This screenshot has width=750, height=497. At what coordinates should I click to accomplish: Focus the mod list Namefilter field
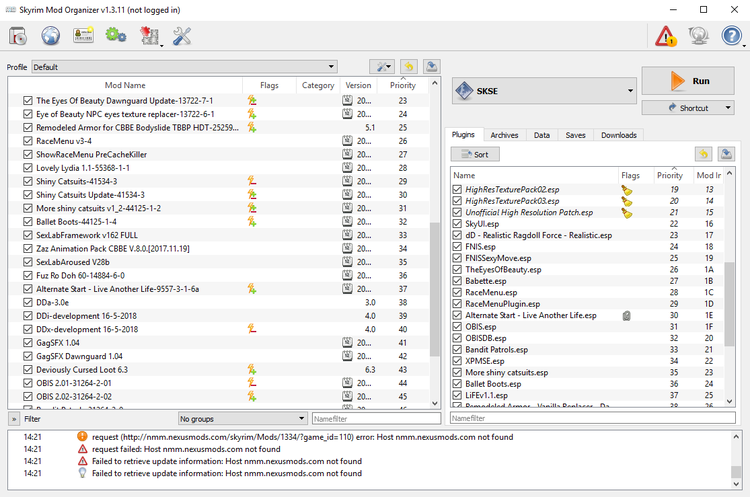point(376,419)
